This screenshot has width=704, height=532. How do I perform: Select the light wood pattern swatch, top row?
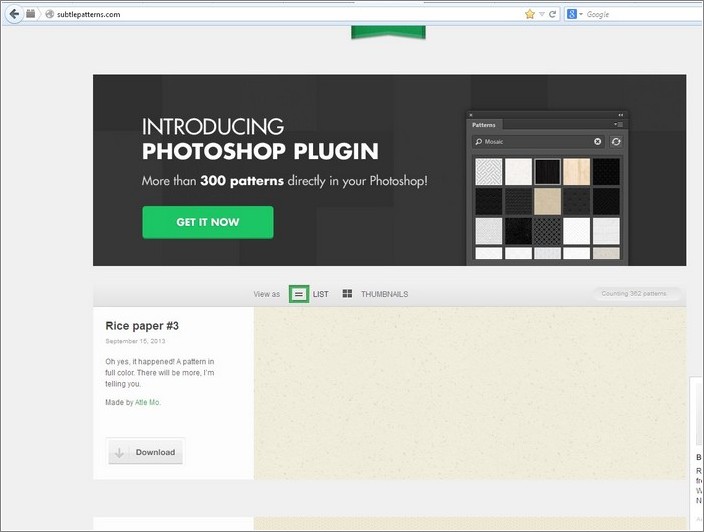pyautogui.click(x=576, y=171)
